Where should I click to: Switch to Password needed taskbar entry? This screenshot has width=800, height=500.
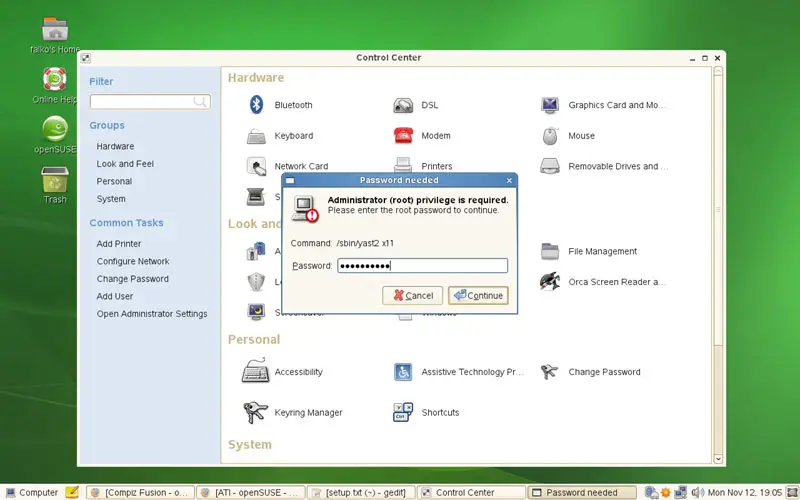pyautogui.click(x=582, y=492)
